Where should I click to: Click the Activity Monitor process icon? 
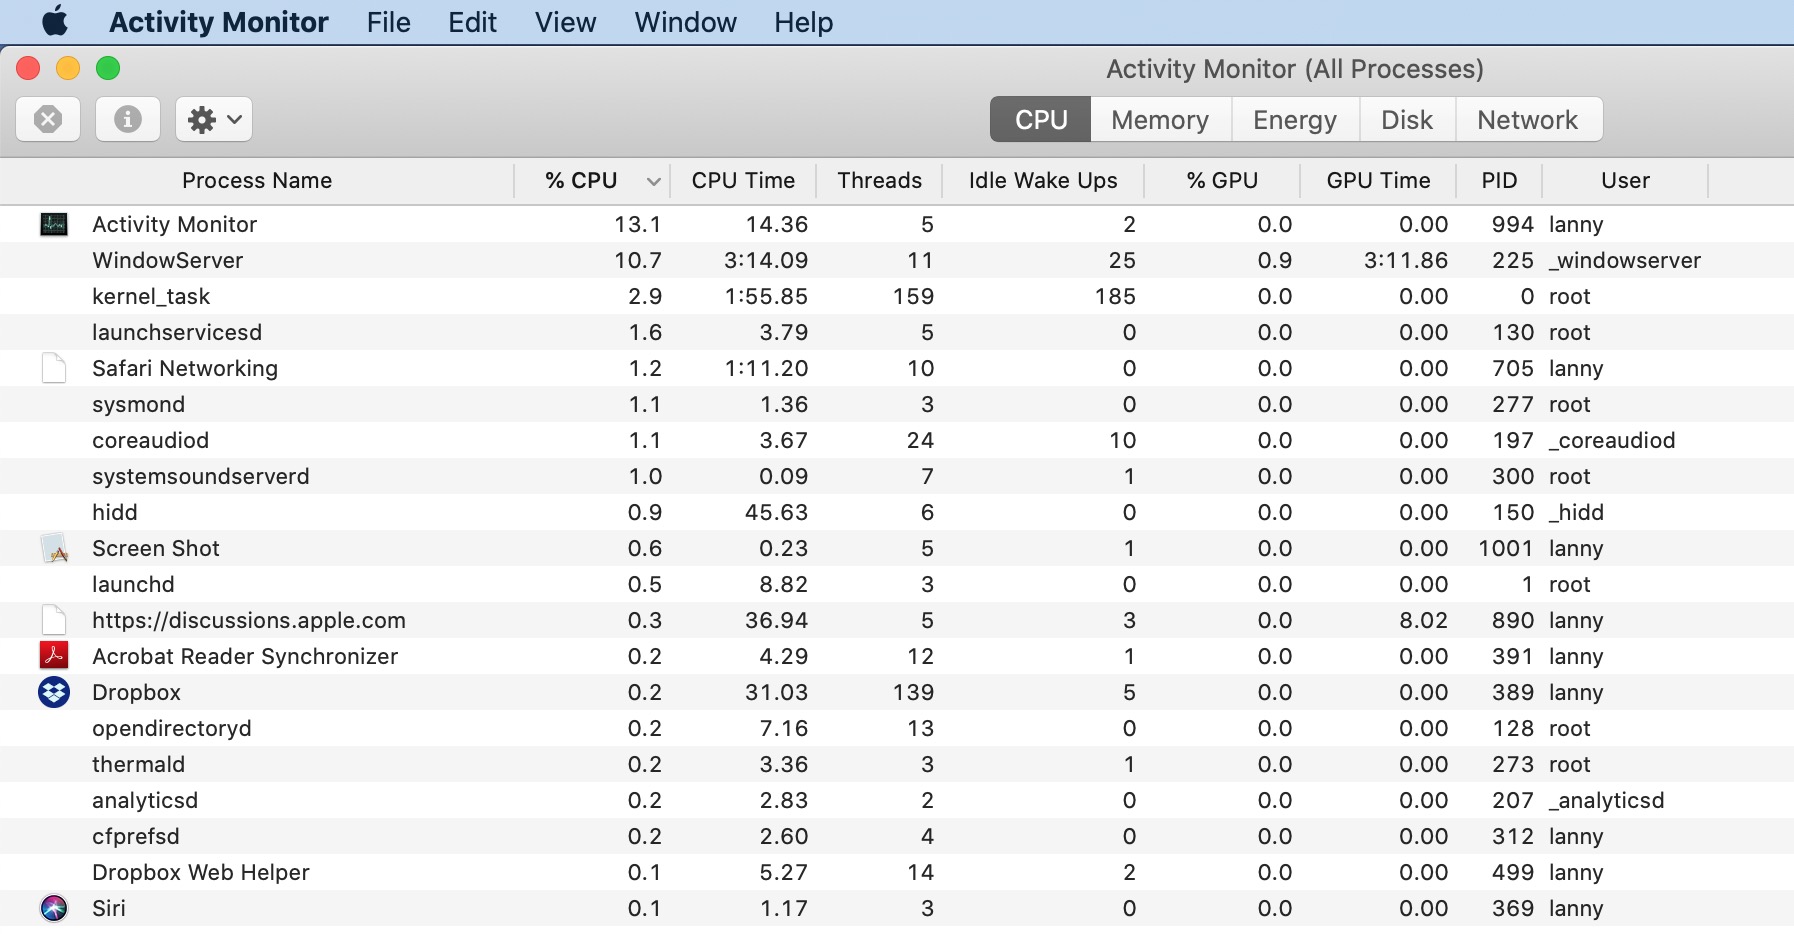[x=54, y=224]
